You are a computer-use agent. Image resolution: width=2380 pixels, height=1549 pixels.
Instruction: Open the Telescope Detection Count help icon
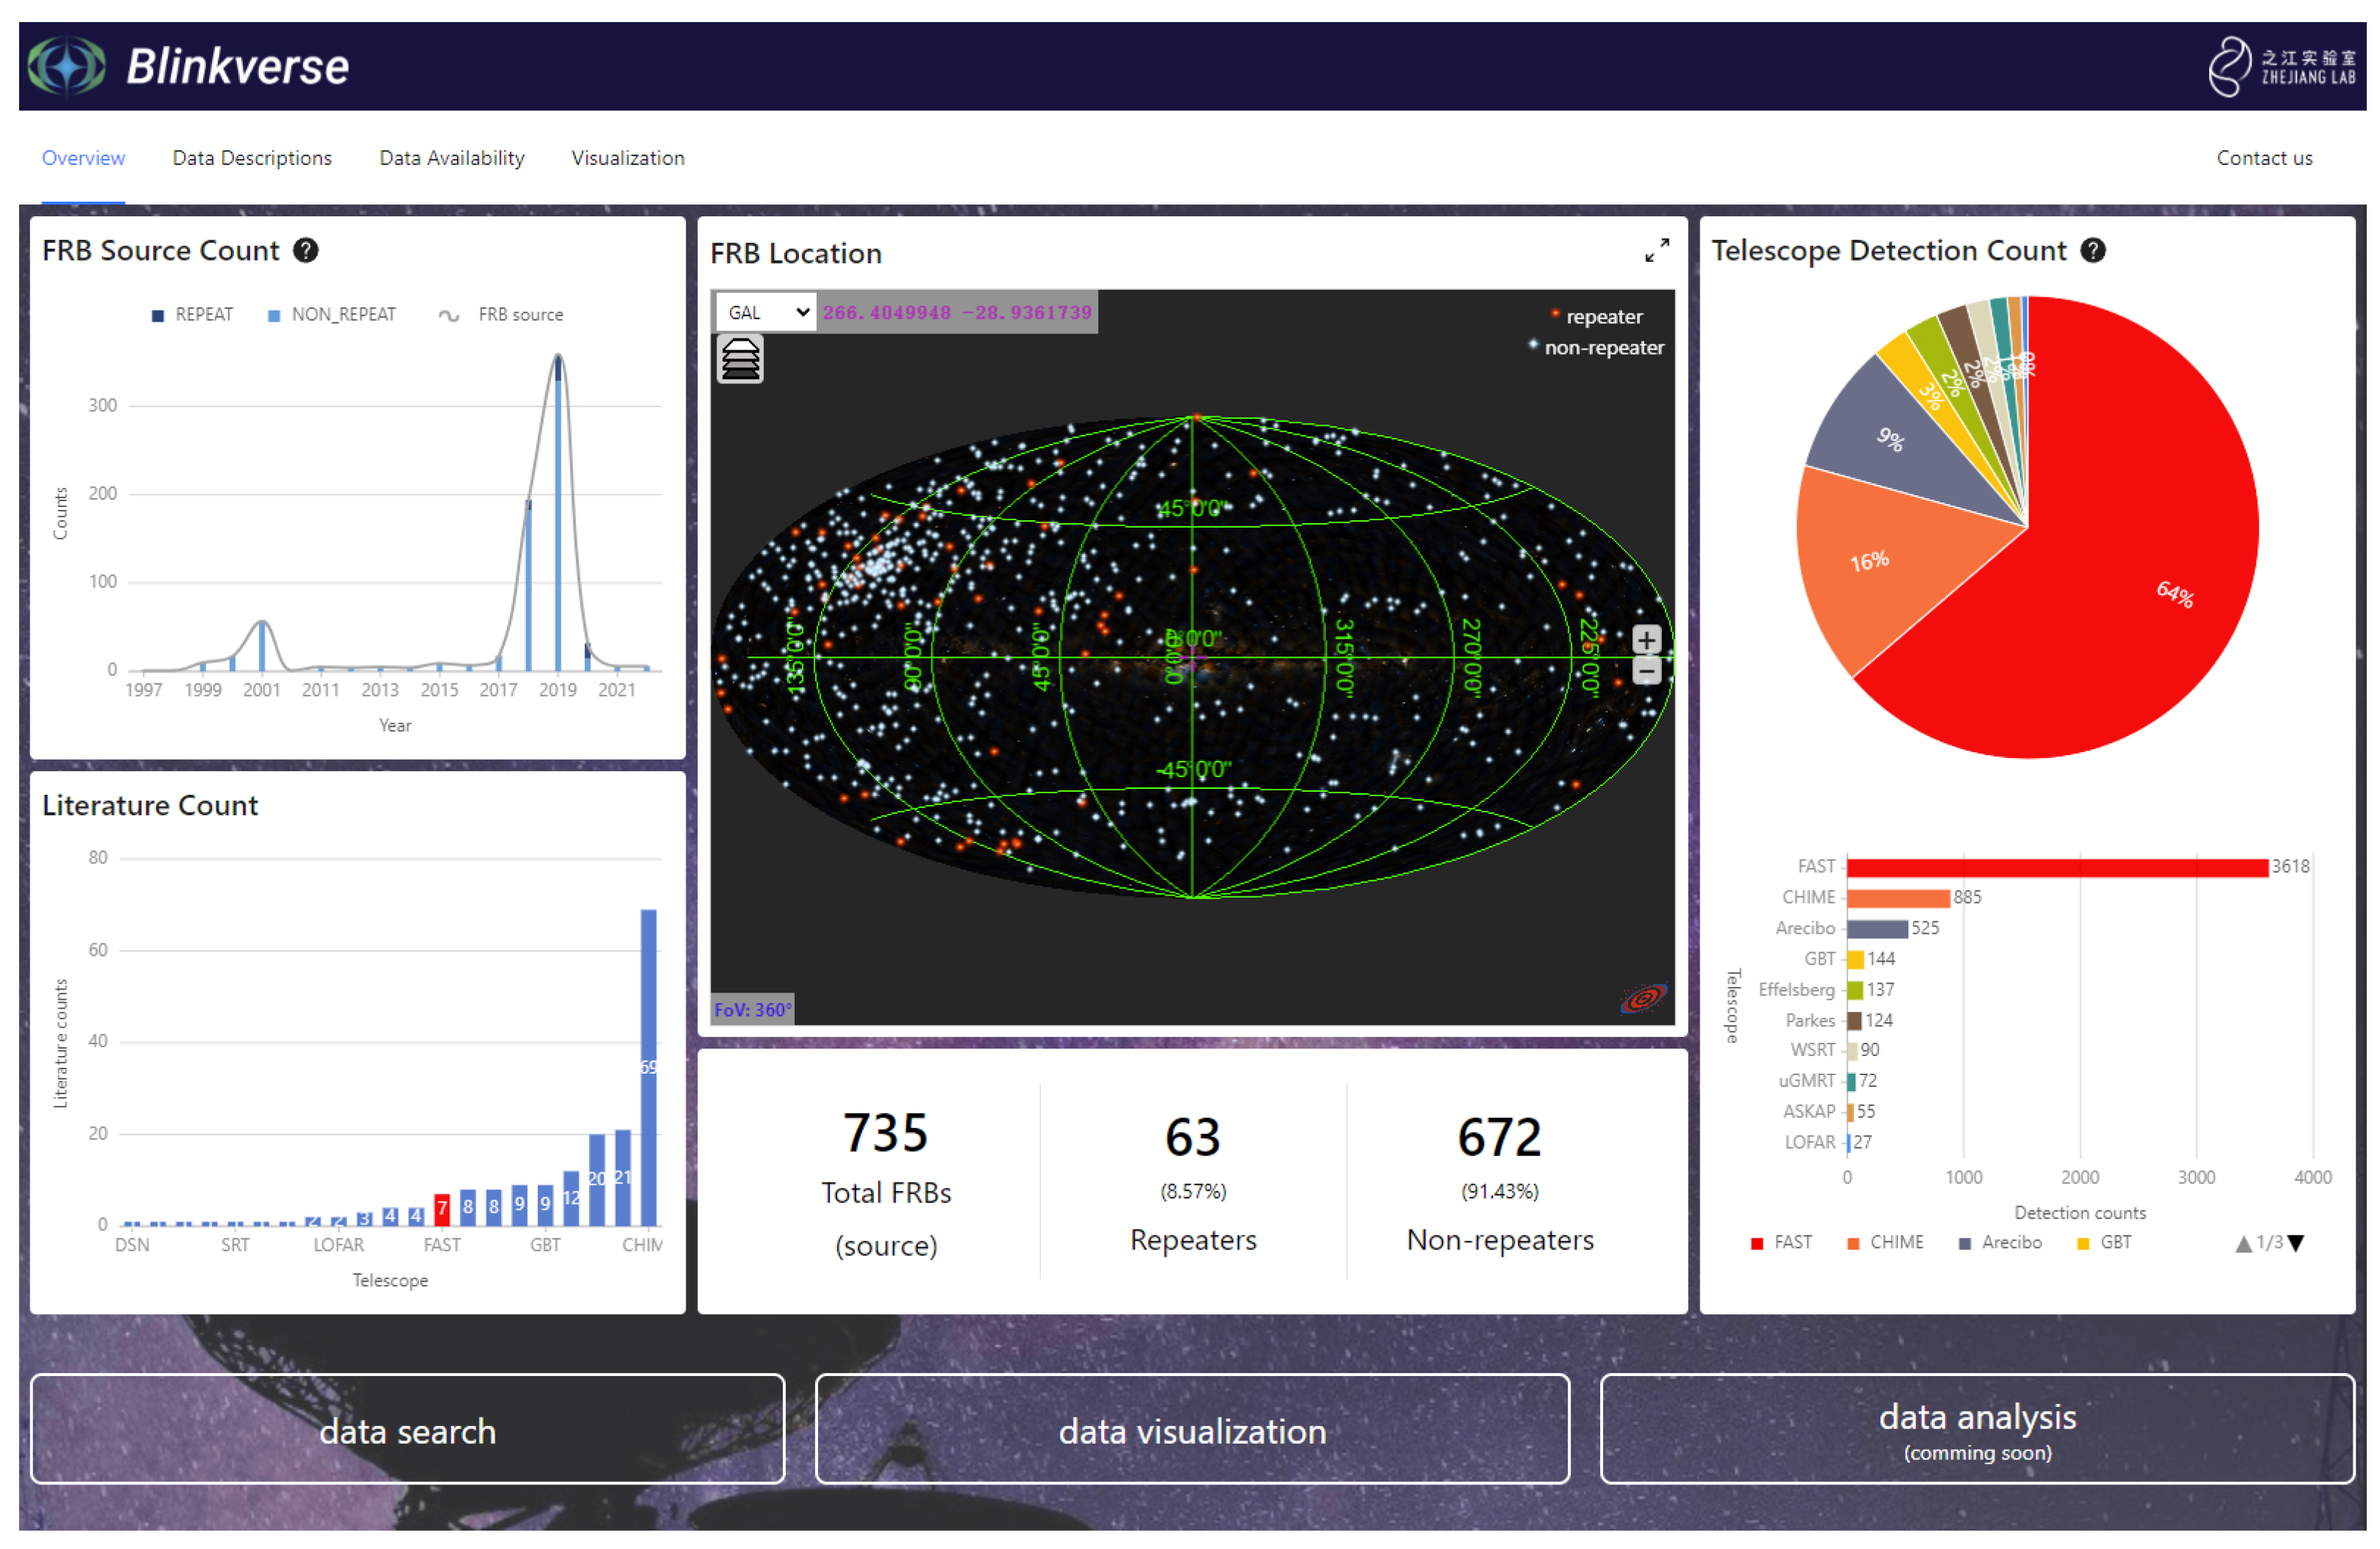tap(2092, 250)
